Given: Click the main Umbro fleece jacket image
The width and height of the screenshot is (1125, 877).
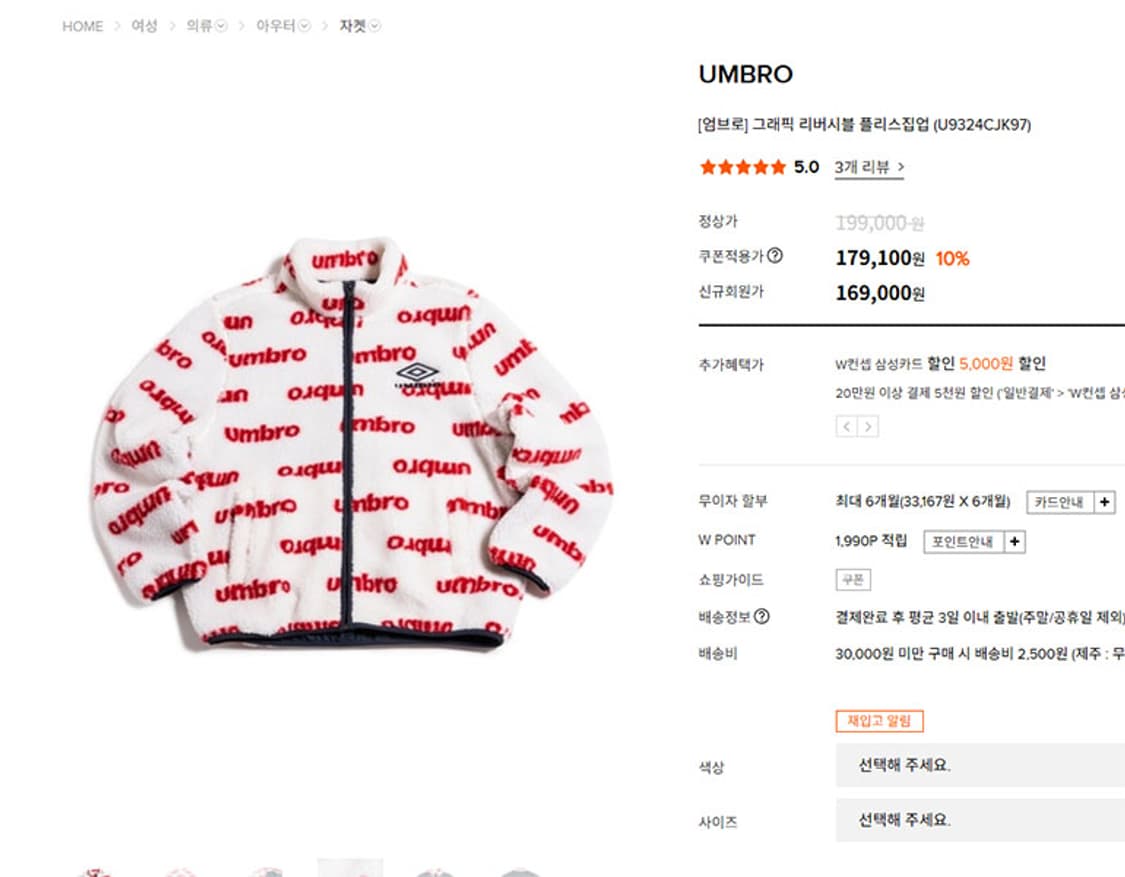Looking at the screenshot, I should click(352, 441).
